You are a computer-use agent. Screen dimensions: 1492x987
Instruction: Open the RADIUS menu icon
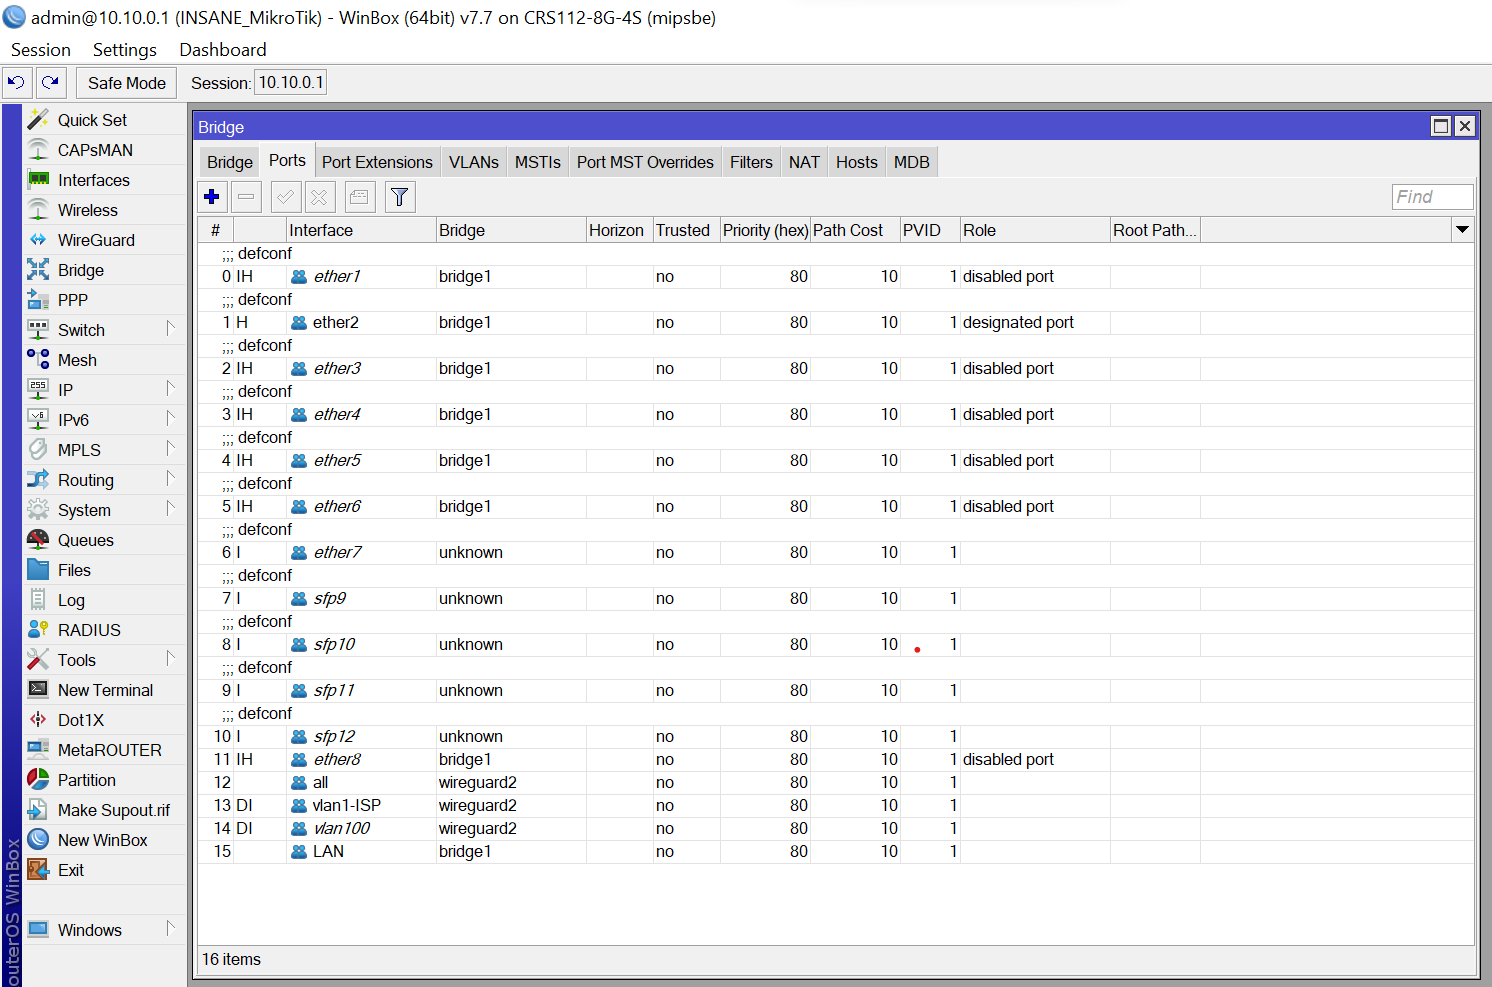coord(38,630)
